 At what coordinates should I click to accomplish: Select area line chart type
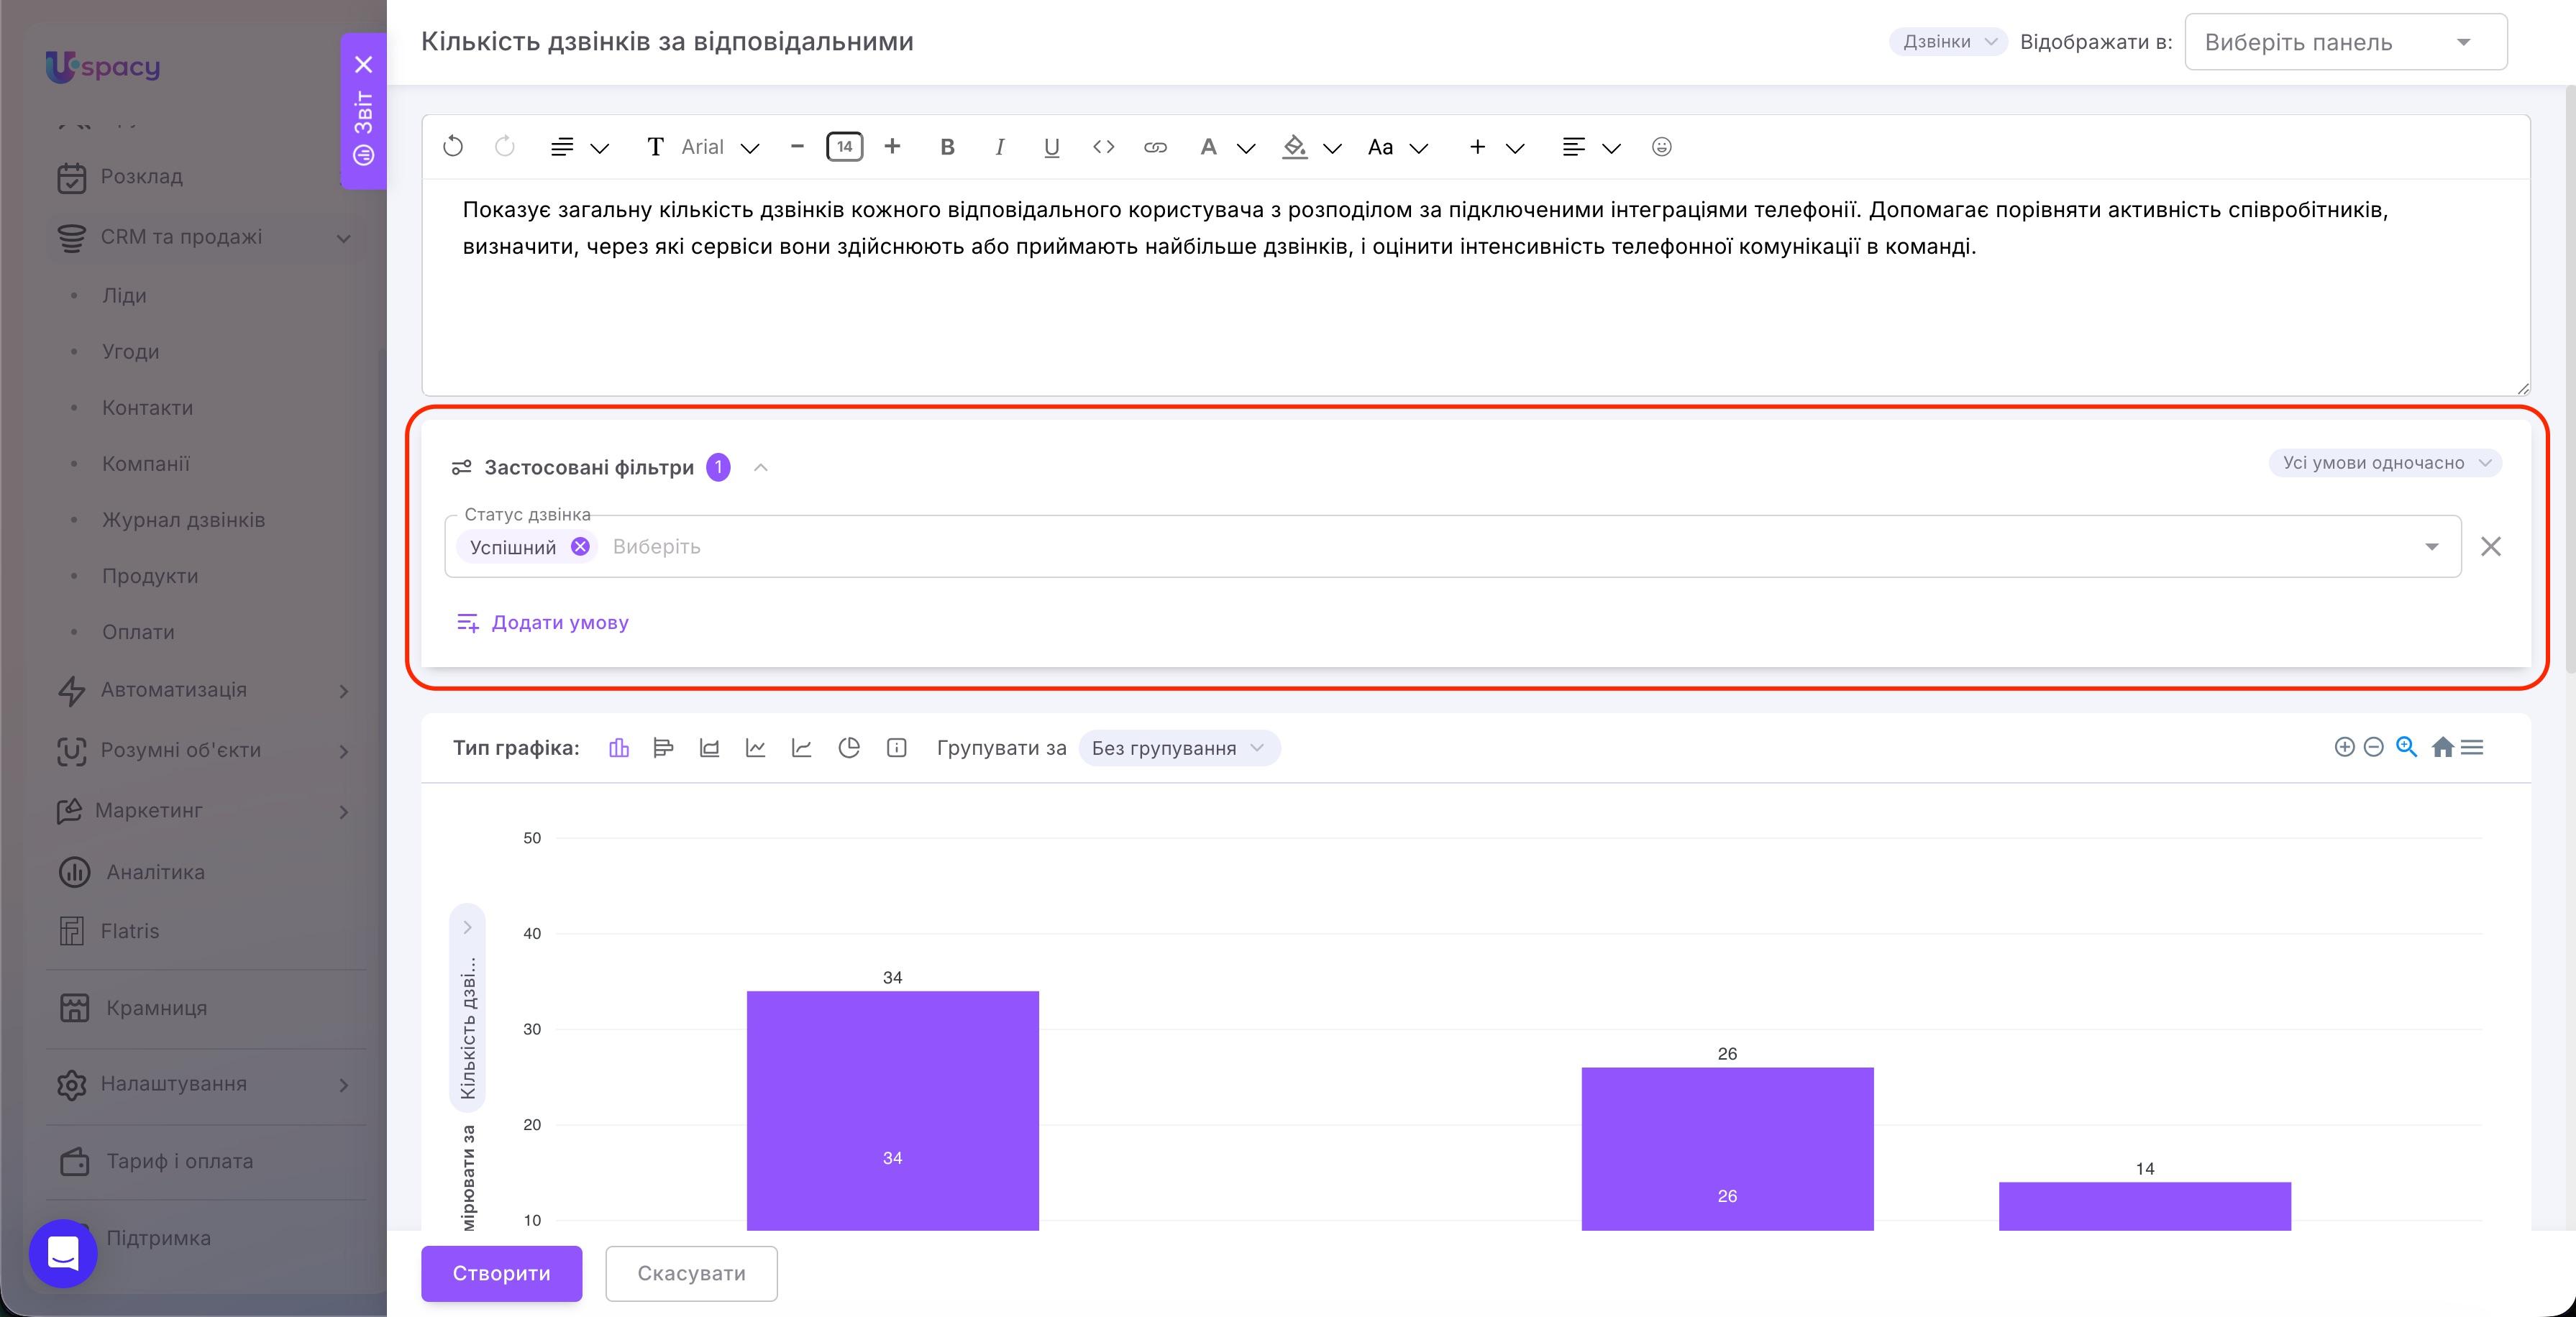802,748
